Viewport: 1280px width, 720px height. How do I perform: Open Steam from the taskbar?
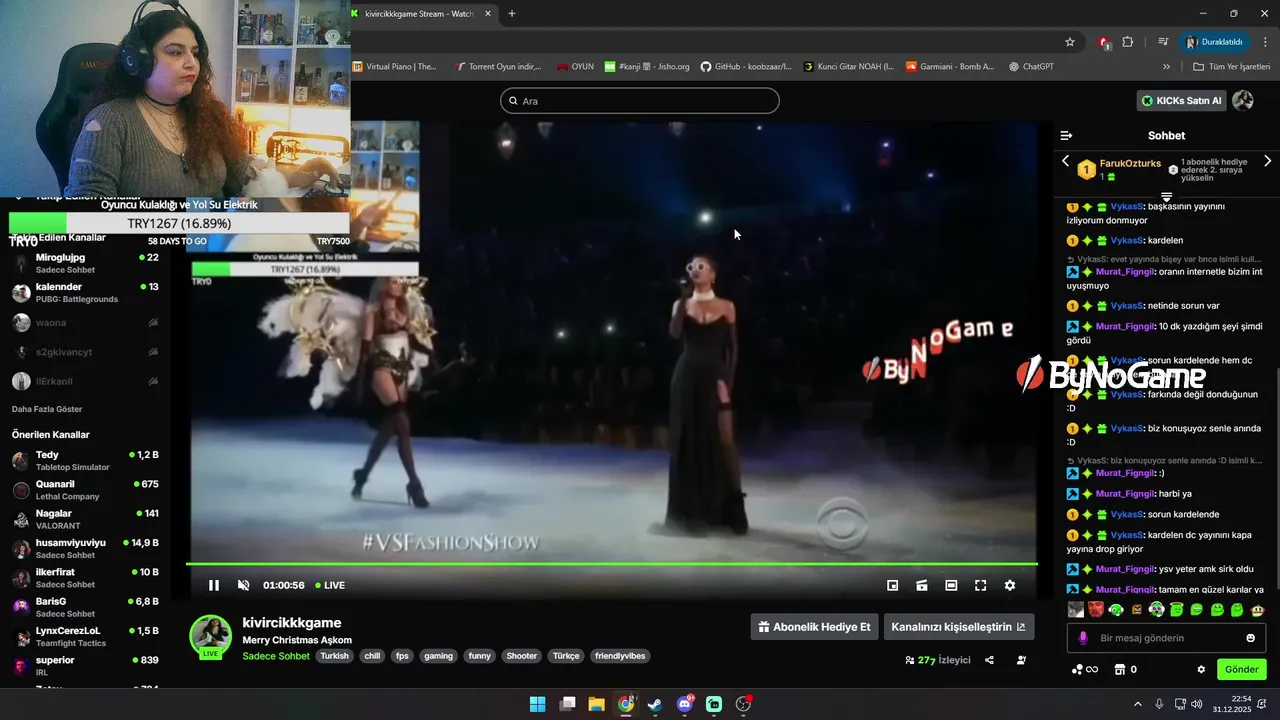[654, 704]
